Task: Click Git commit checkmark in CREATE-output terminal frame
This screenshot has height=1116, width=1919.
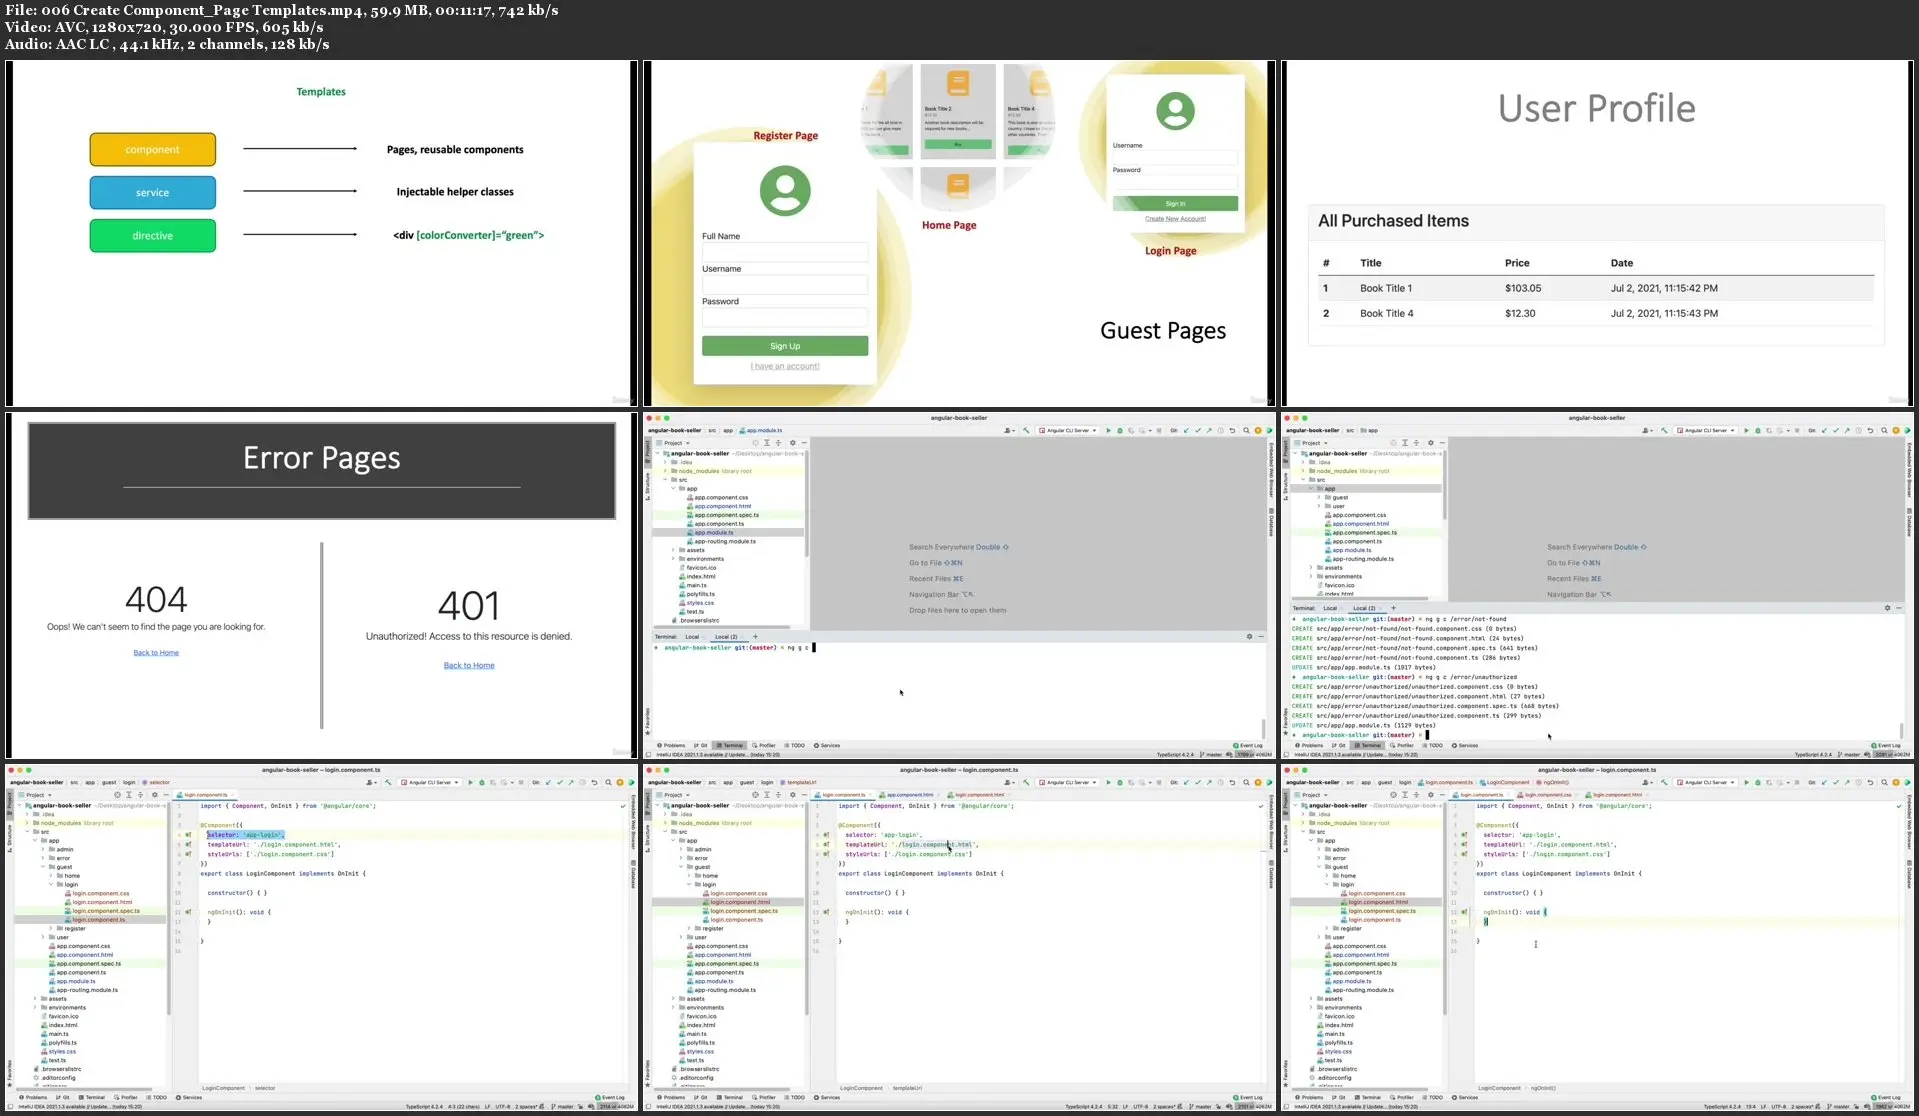Action: [1836, 431]
